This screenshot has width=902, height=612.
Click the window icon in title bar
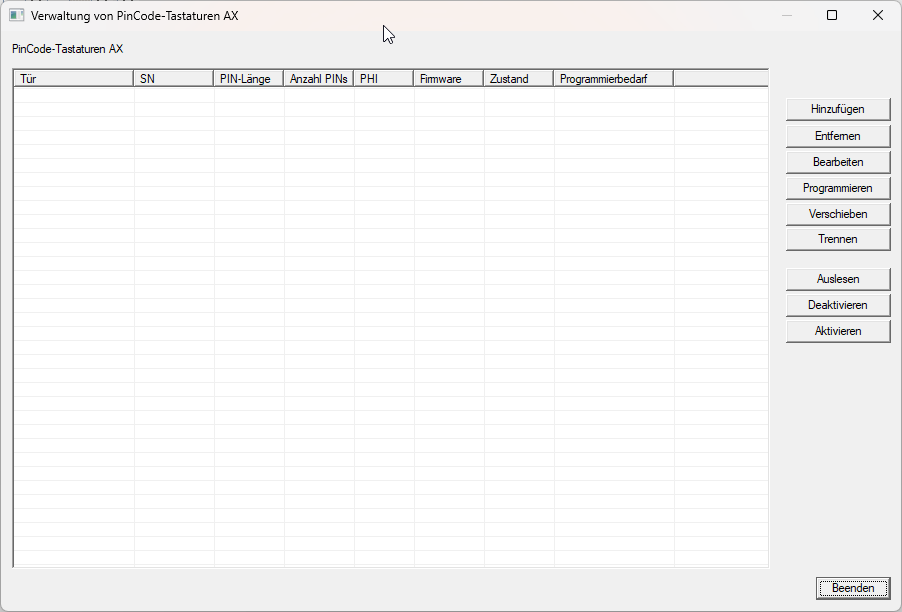pyautogui.click(x=17, y=16)
